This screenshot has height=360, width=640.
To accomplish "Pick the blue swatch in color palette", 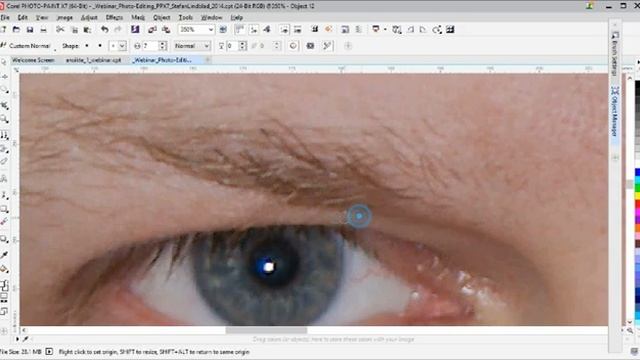I will (x=637, y=173).
